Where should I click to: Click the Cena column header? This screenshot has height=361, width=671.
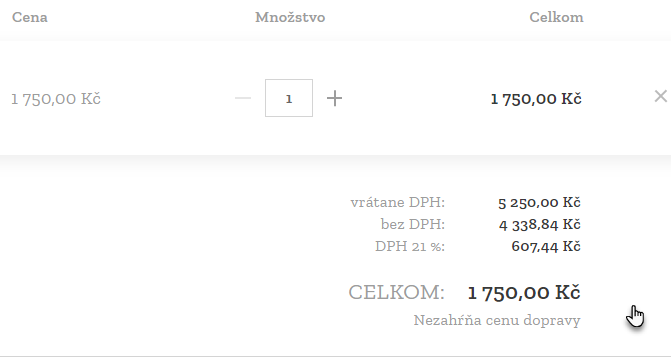pos(30,17)
